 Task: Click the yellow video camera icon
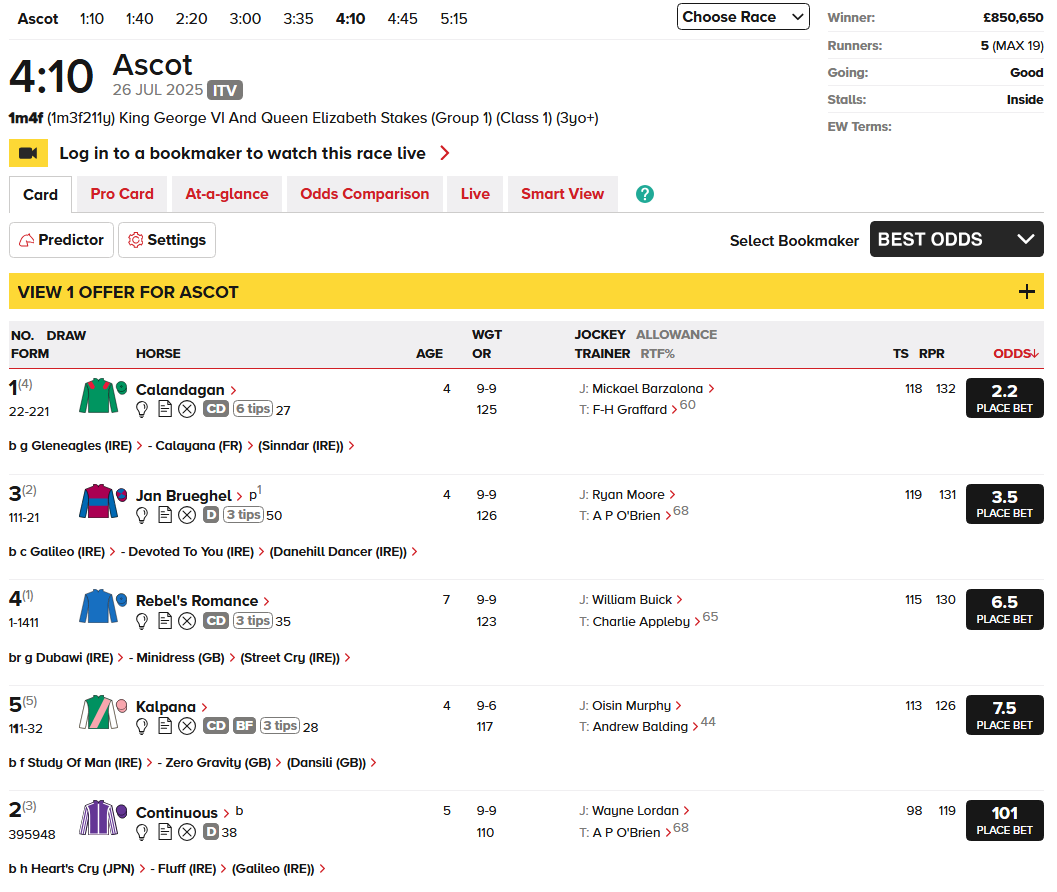click(28, 153)
